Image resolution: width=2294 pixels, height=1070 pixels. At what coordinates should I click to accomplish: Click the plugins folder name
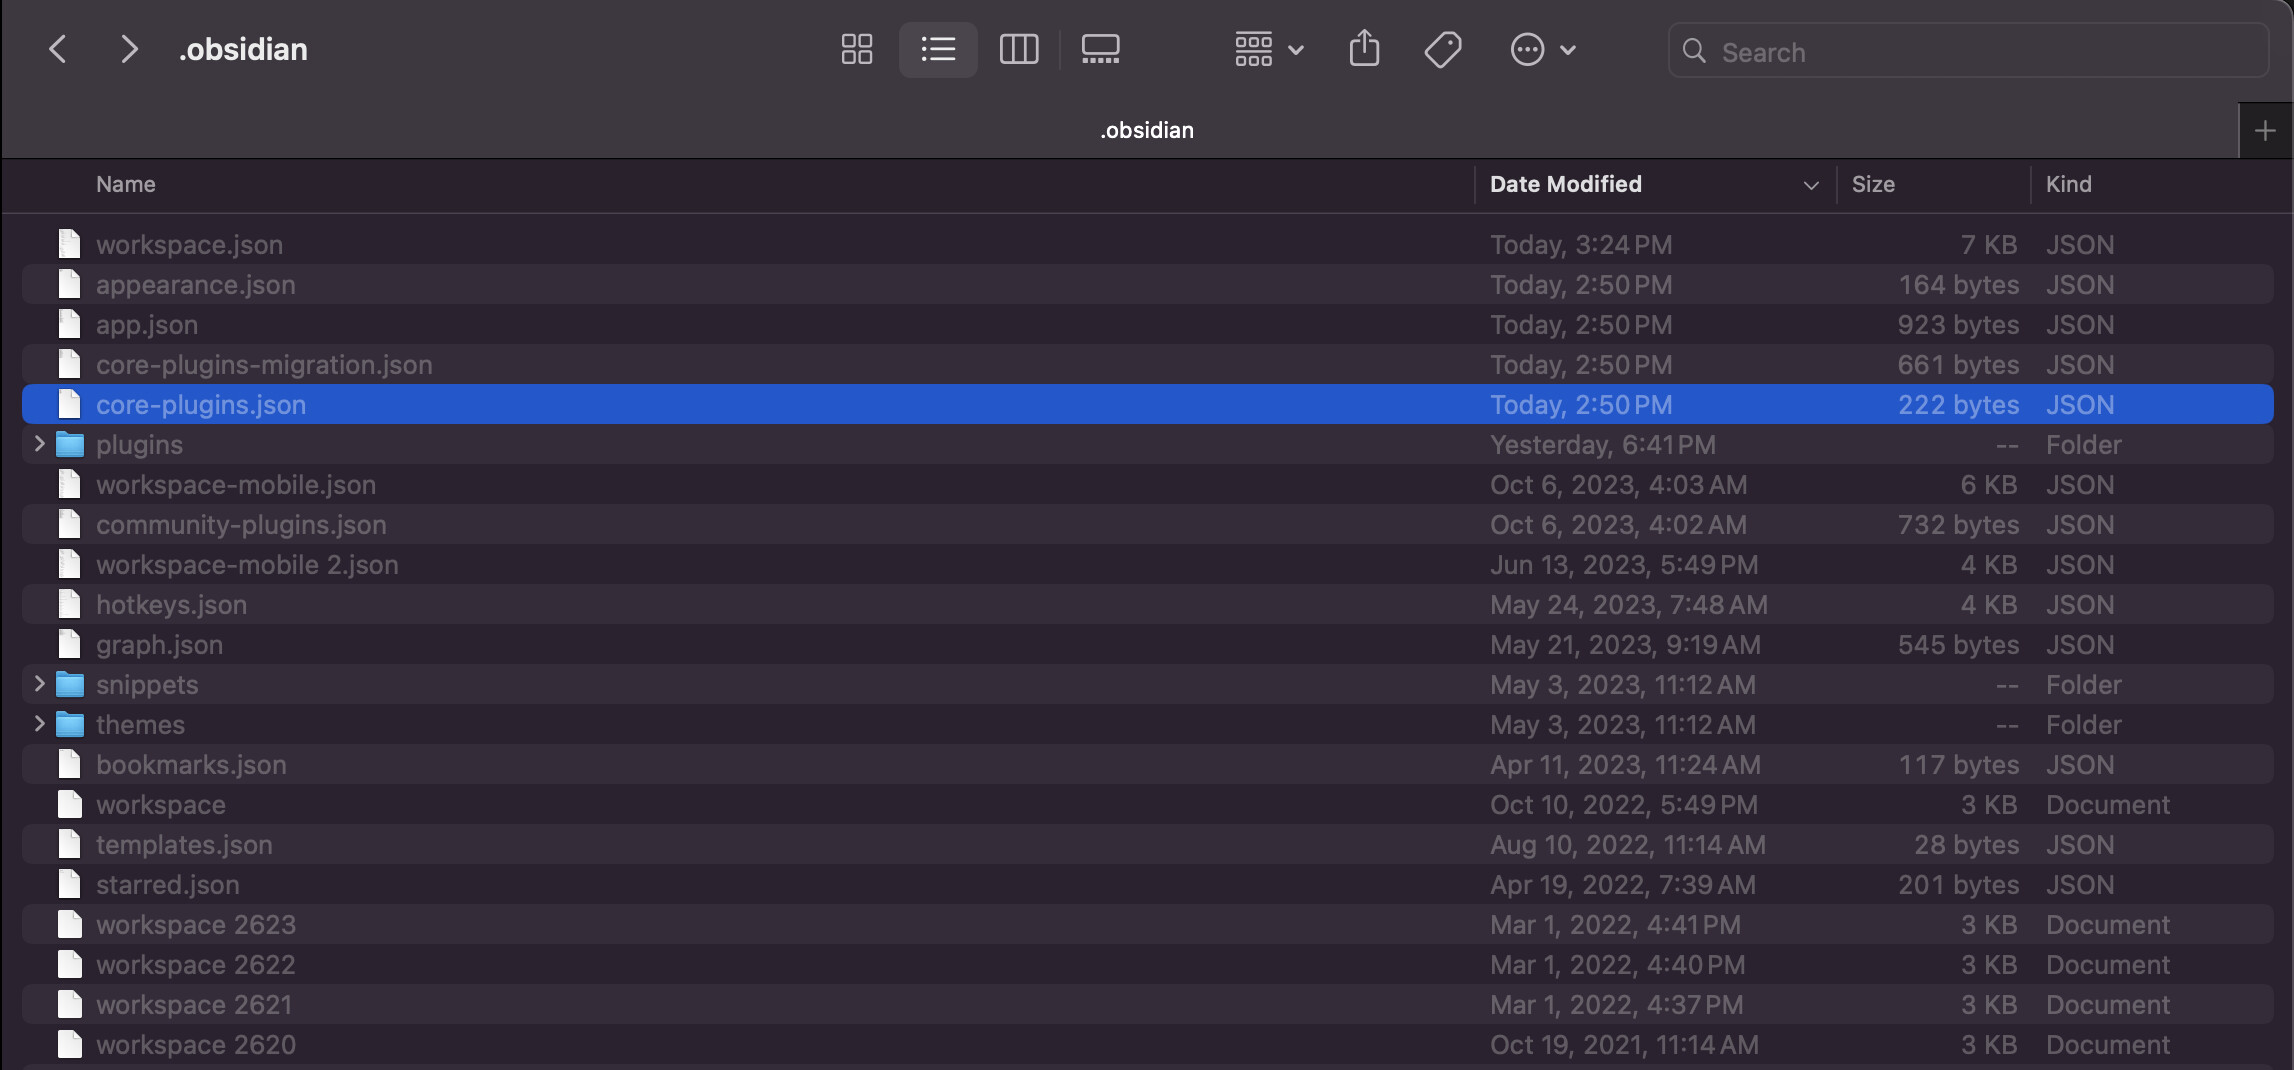click(x=139, y=445)
